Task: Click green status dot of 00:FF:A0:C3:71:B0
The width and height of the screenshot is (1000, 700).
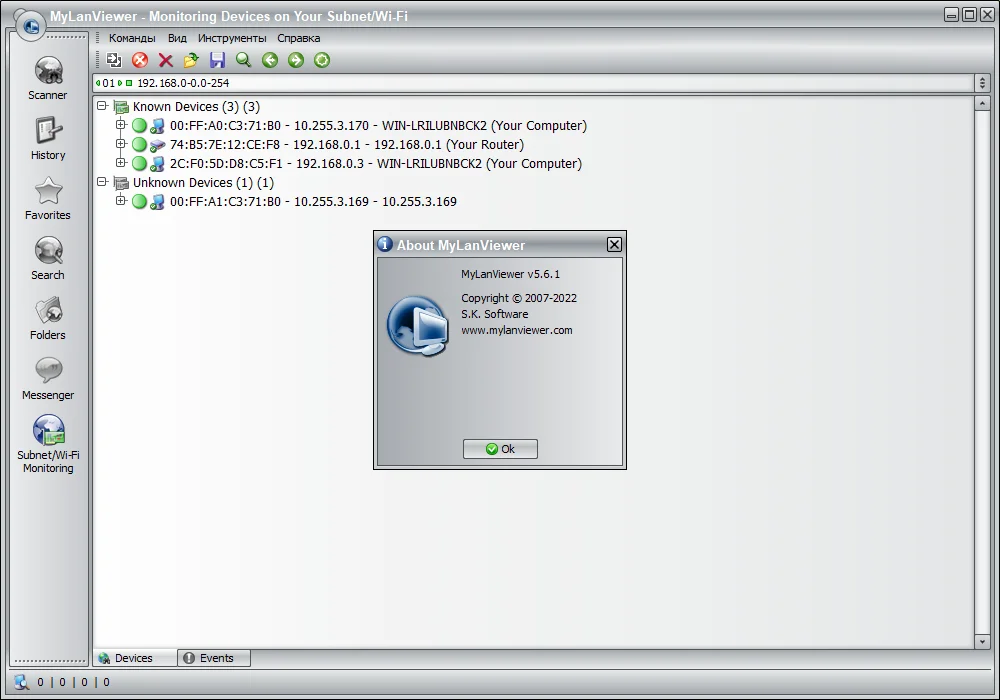Action: point(139,126)
